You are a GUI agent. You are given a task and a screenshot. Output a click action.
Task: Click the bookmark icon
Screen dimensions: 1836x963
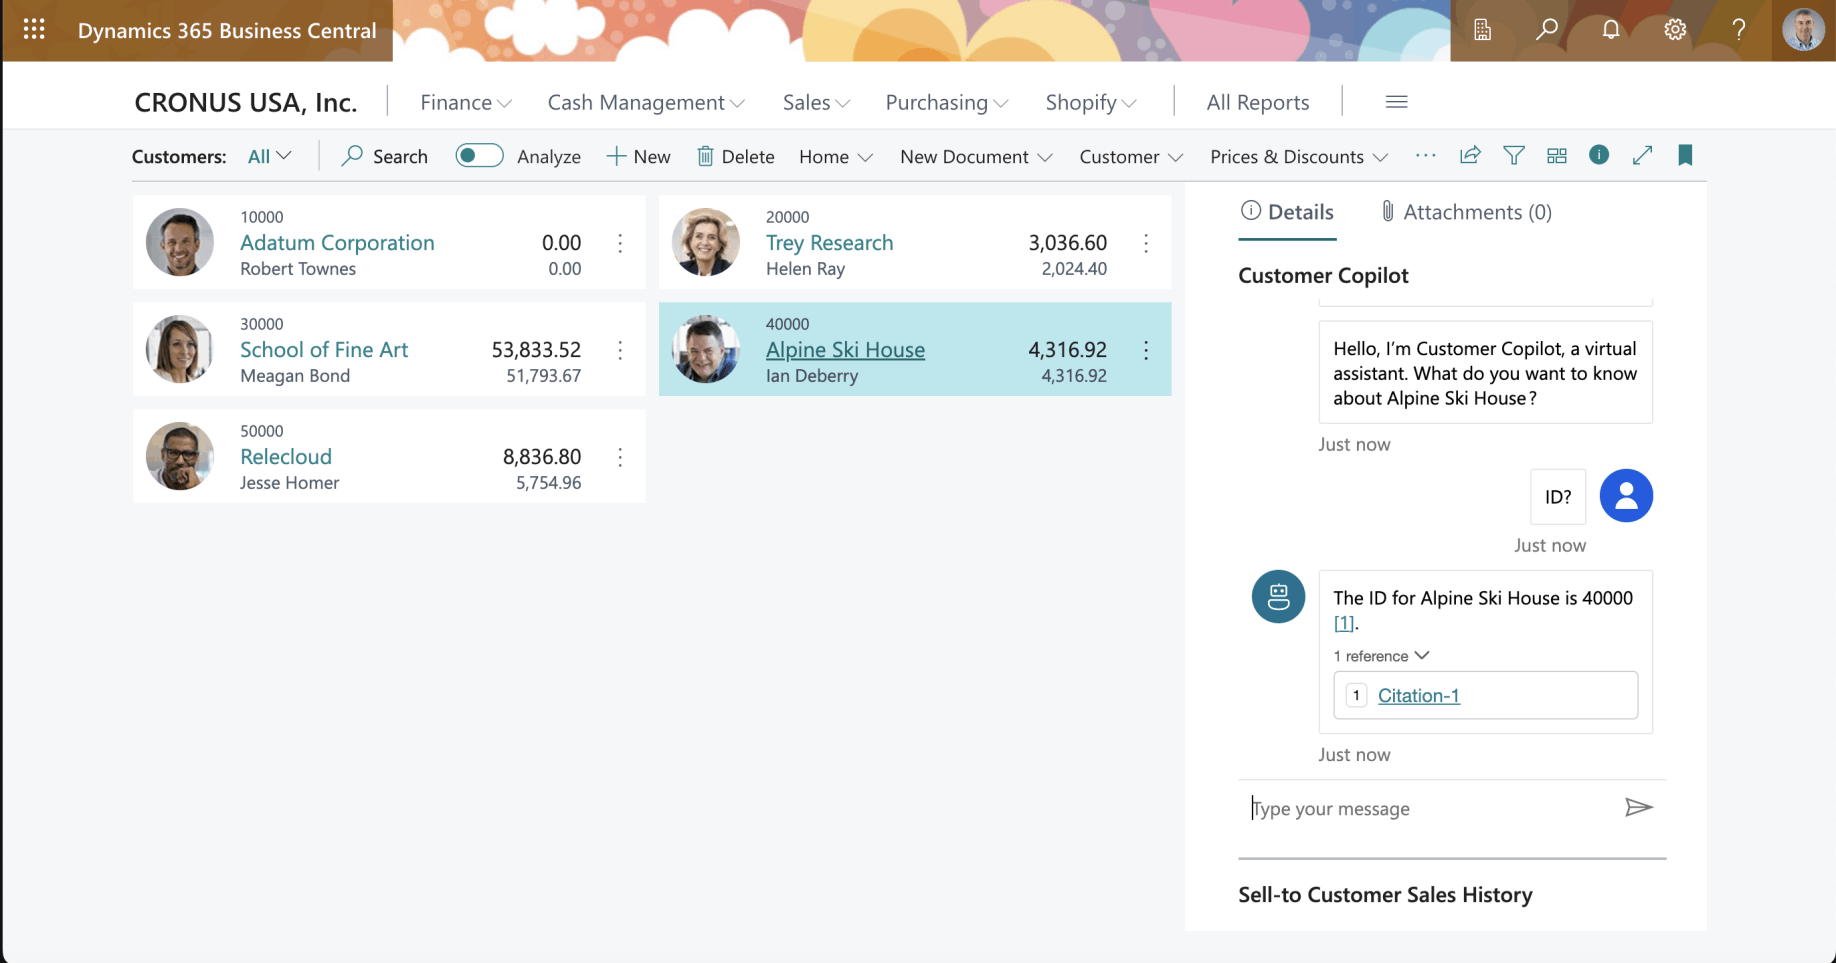1685,155
